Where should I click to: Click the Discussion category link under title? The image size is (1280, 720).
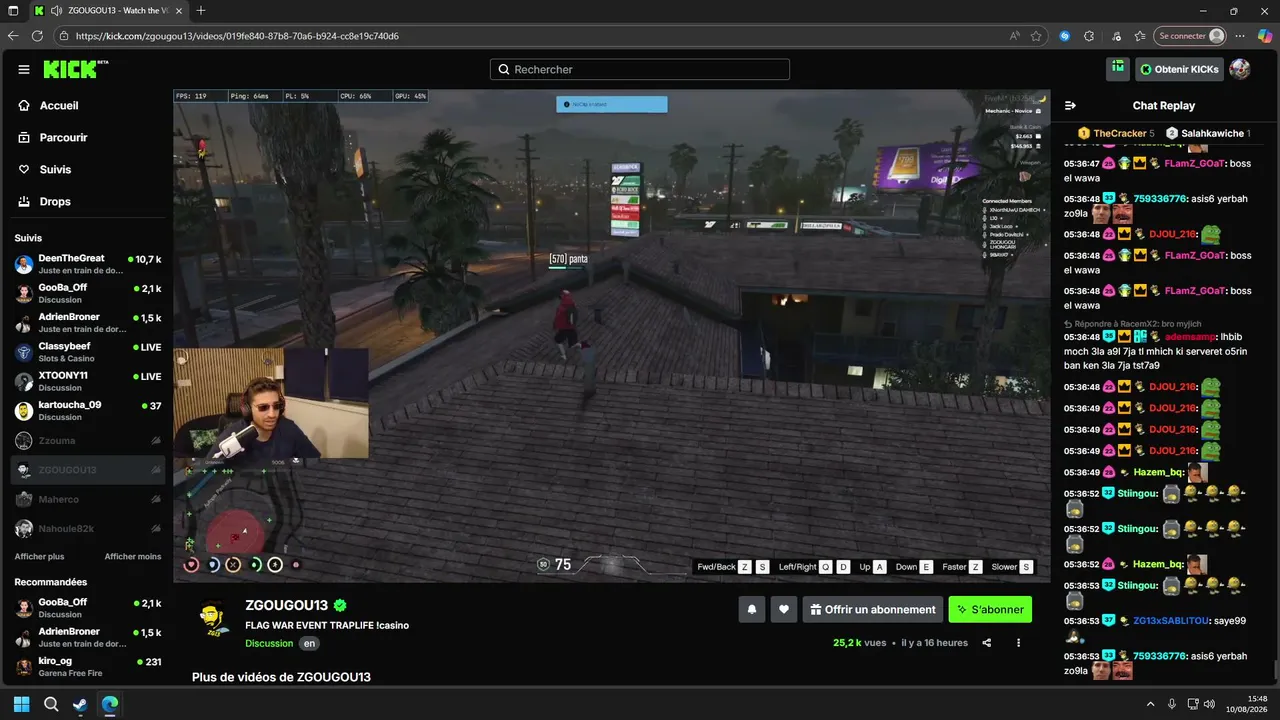(269, 643)
